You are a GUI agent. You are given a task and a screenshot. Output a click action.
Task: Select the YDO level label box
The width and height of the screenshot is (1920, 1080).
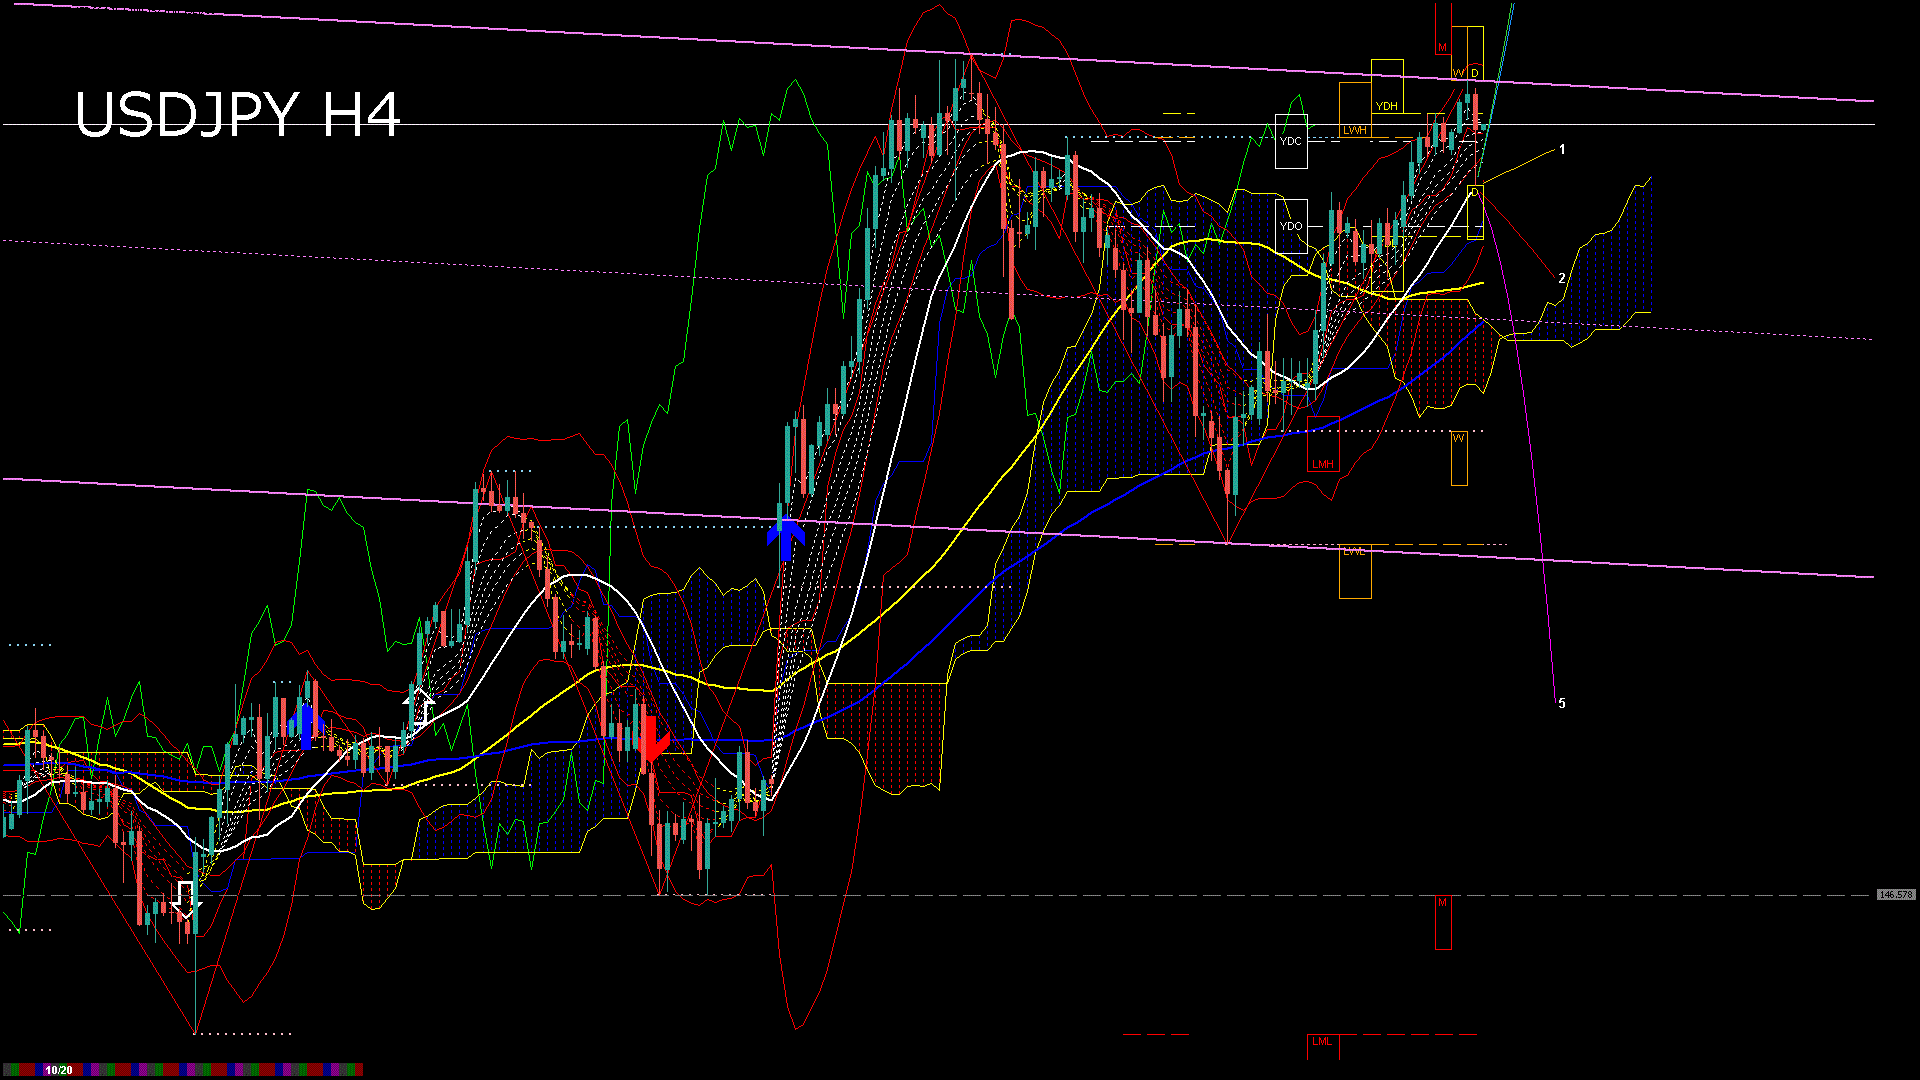1291,226
